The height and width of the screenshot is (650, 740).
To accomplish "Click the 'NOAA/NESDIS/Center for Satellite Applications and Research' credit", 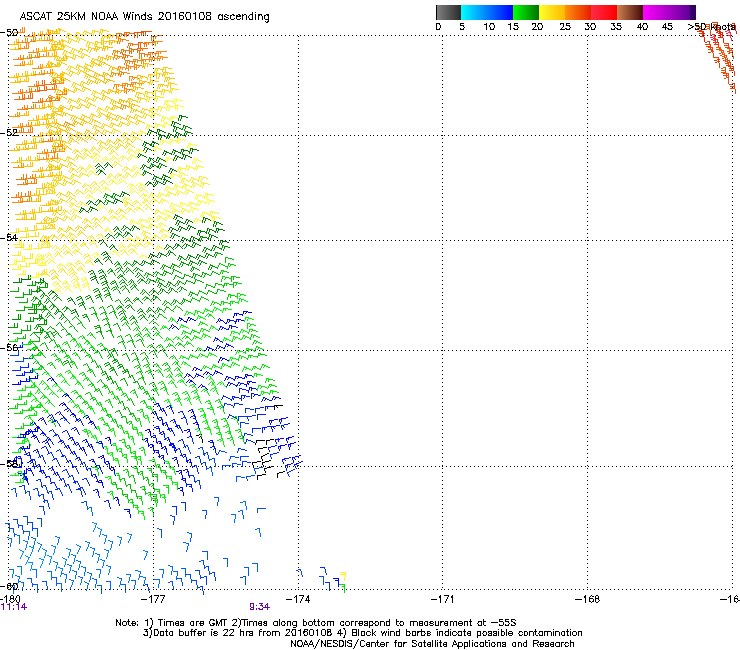I will click(432, 644).
